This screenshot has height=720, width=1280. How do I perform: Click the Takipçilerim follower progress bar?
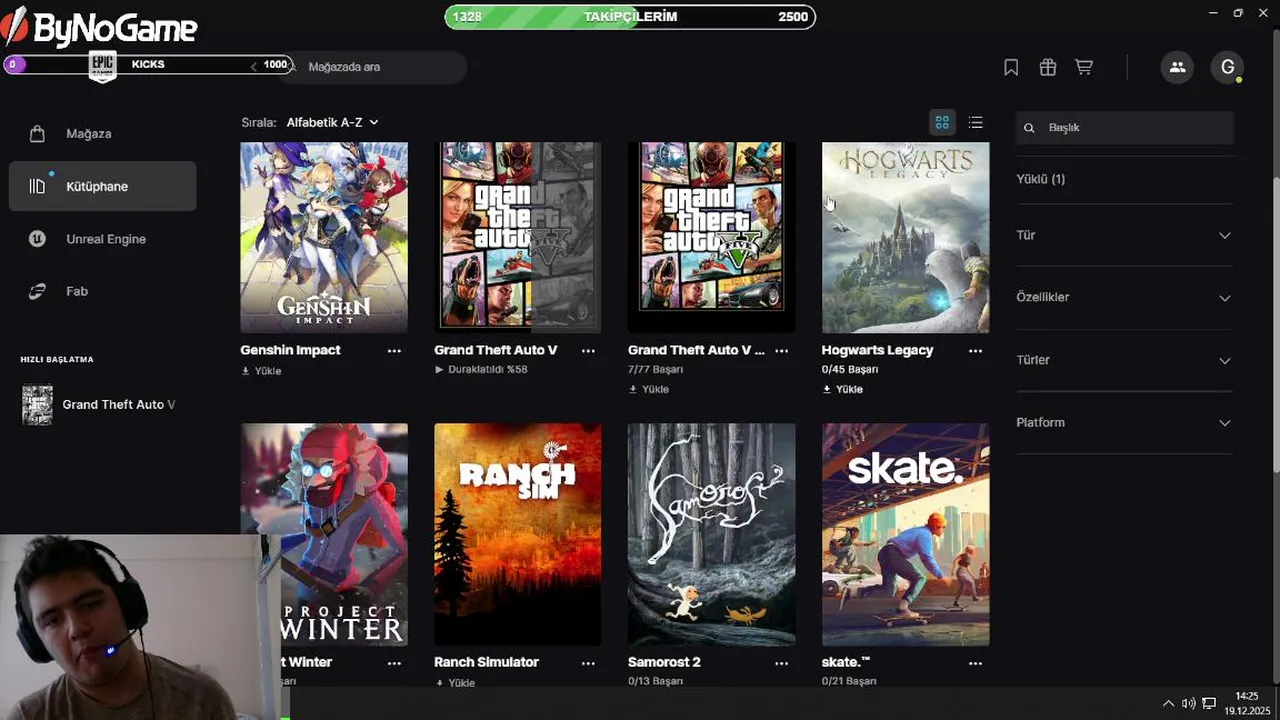pyautogui.click(x=630, y=17)
